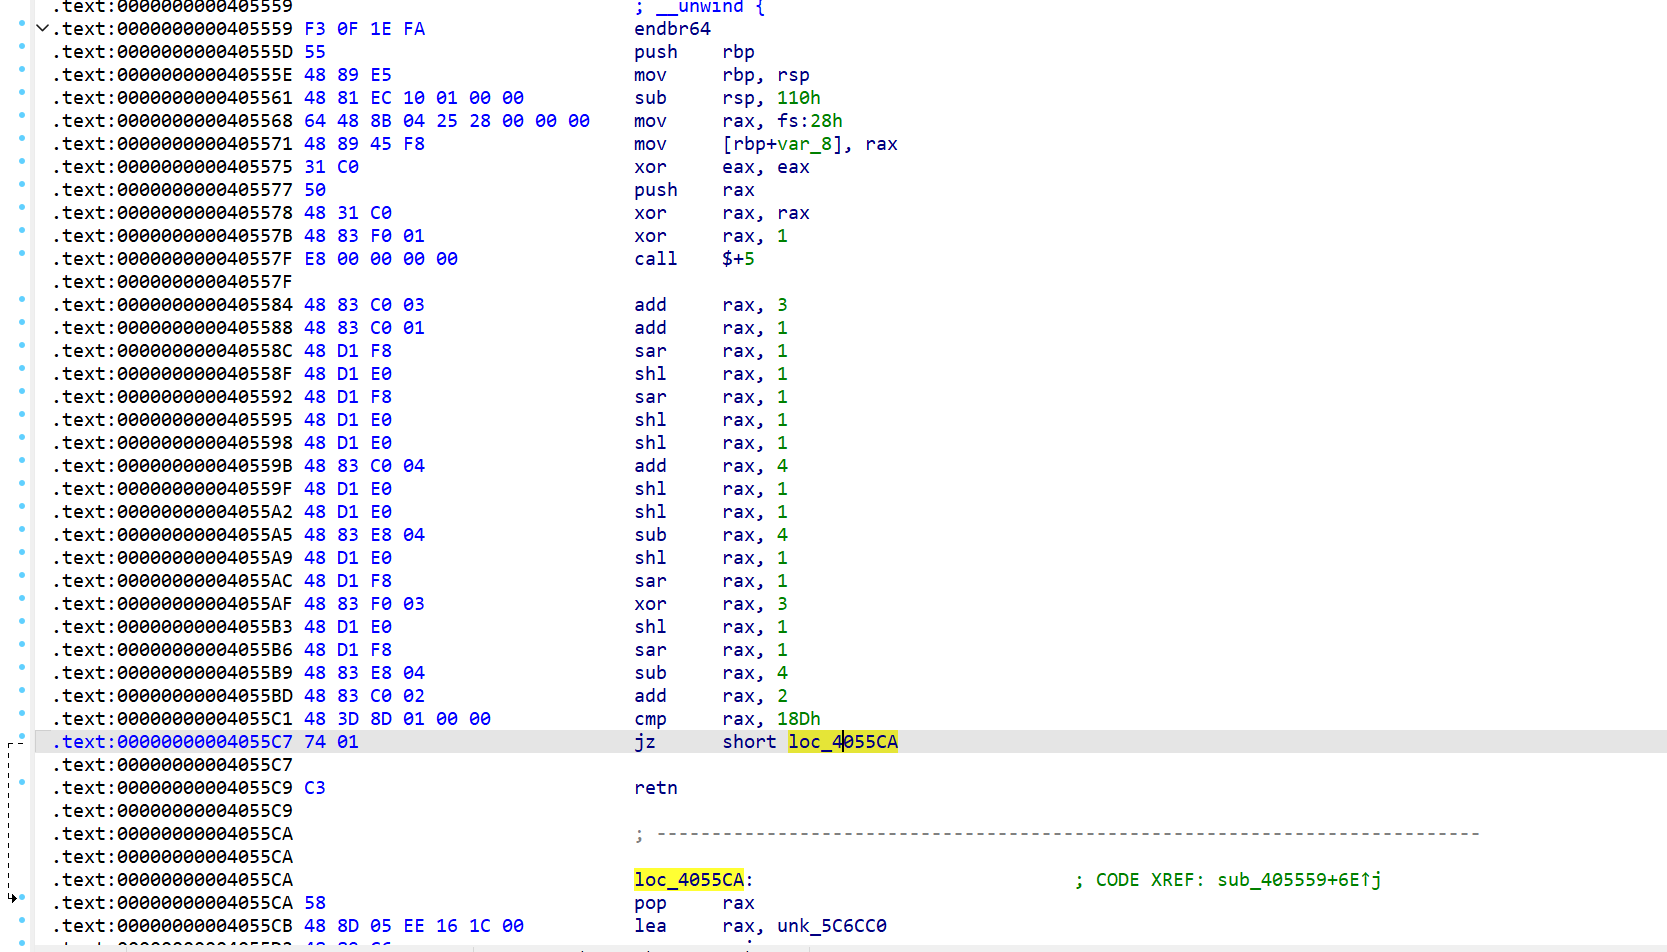Toggle the breakpoint dot beside address 405584
1667x952 pixels.
click(21, 299)
